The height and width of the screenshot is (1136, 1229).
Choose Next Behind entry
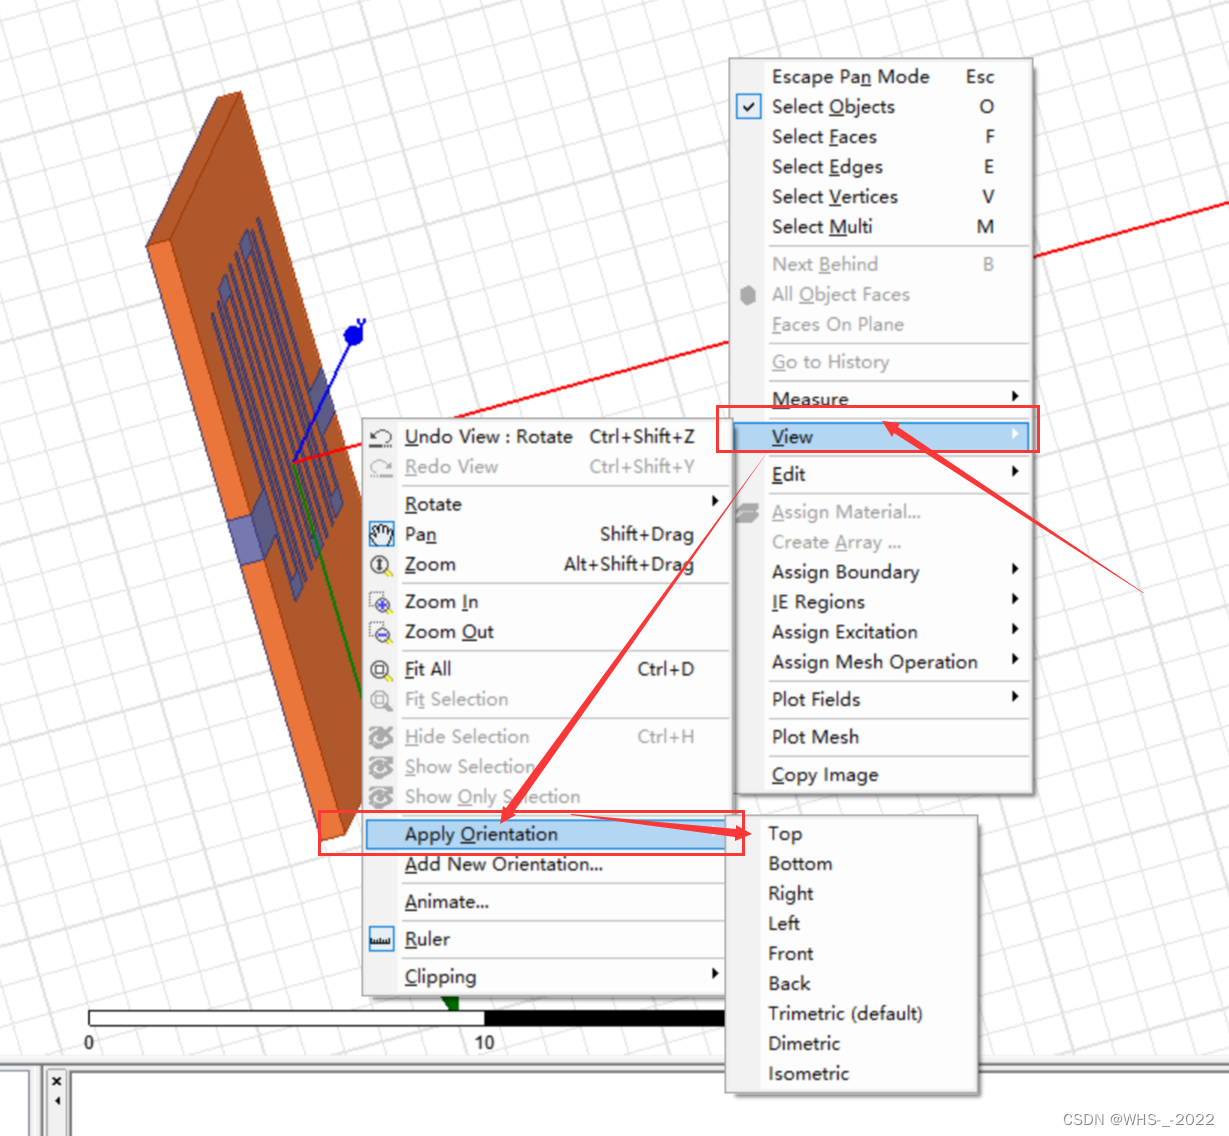(882, 264)
